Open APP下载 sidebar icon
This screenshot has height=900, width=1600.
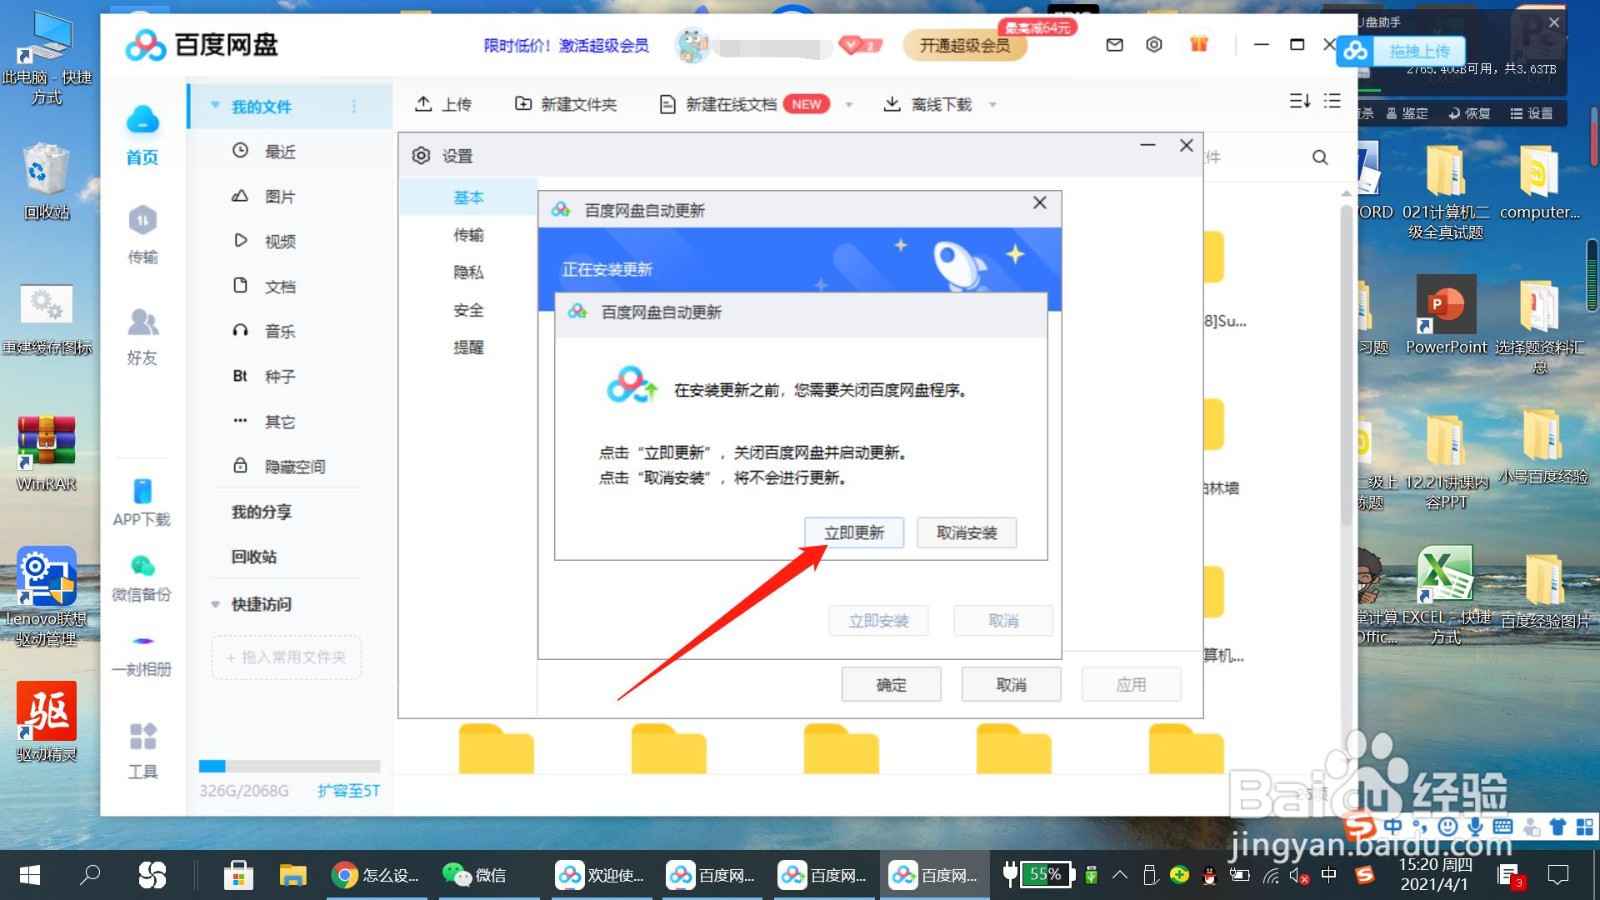(142, 503)
